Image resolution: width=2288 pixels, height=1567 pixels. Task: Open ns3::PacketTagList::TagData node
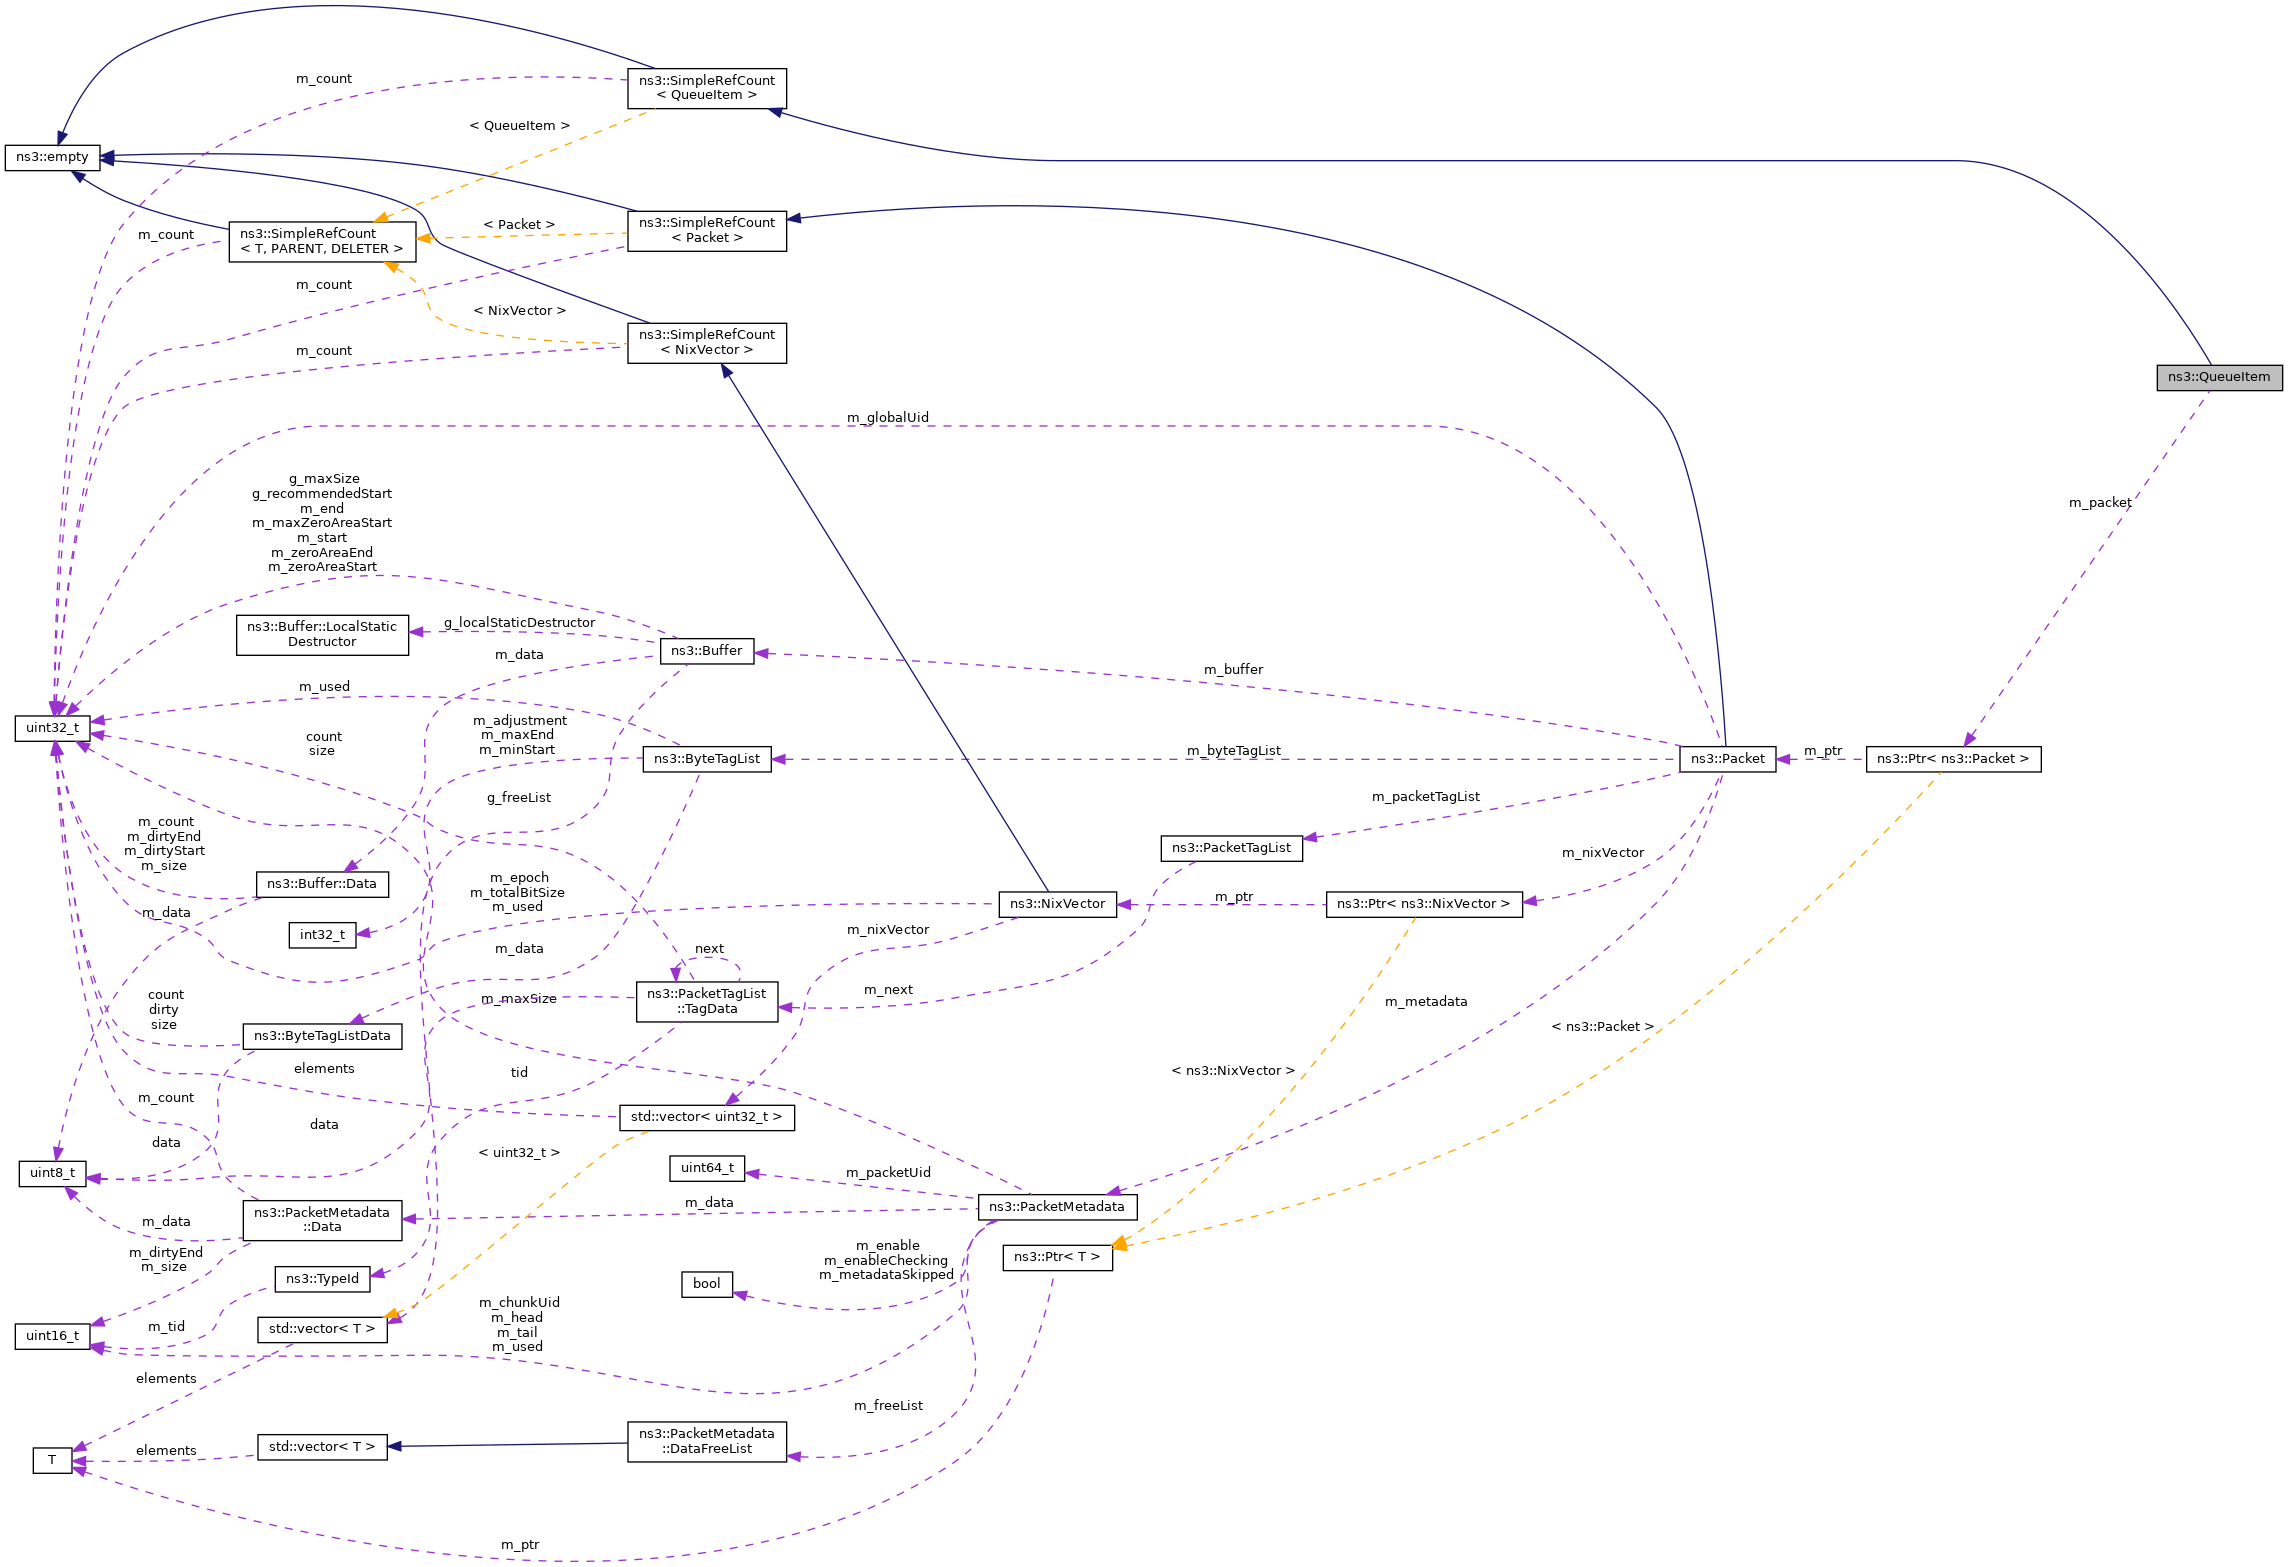point(707,1002)
